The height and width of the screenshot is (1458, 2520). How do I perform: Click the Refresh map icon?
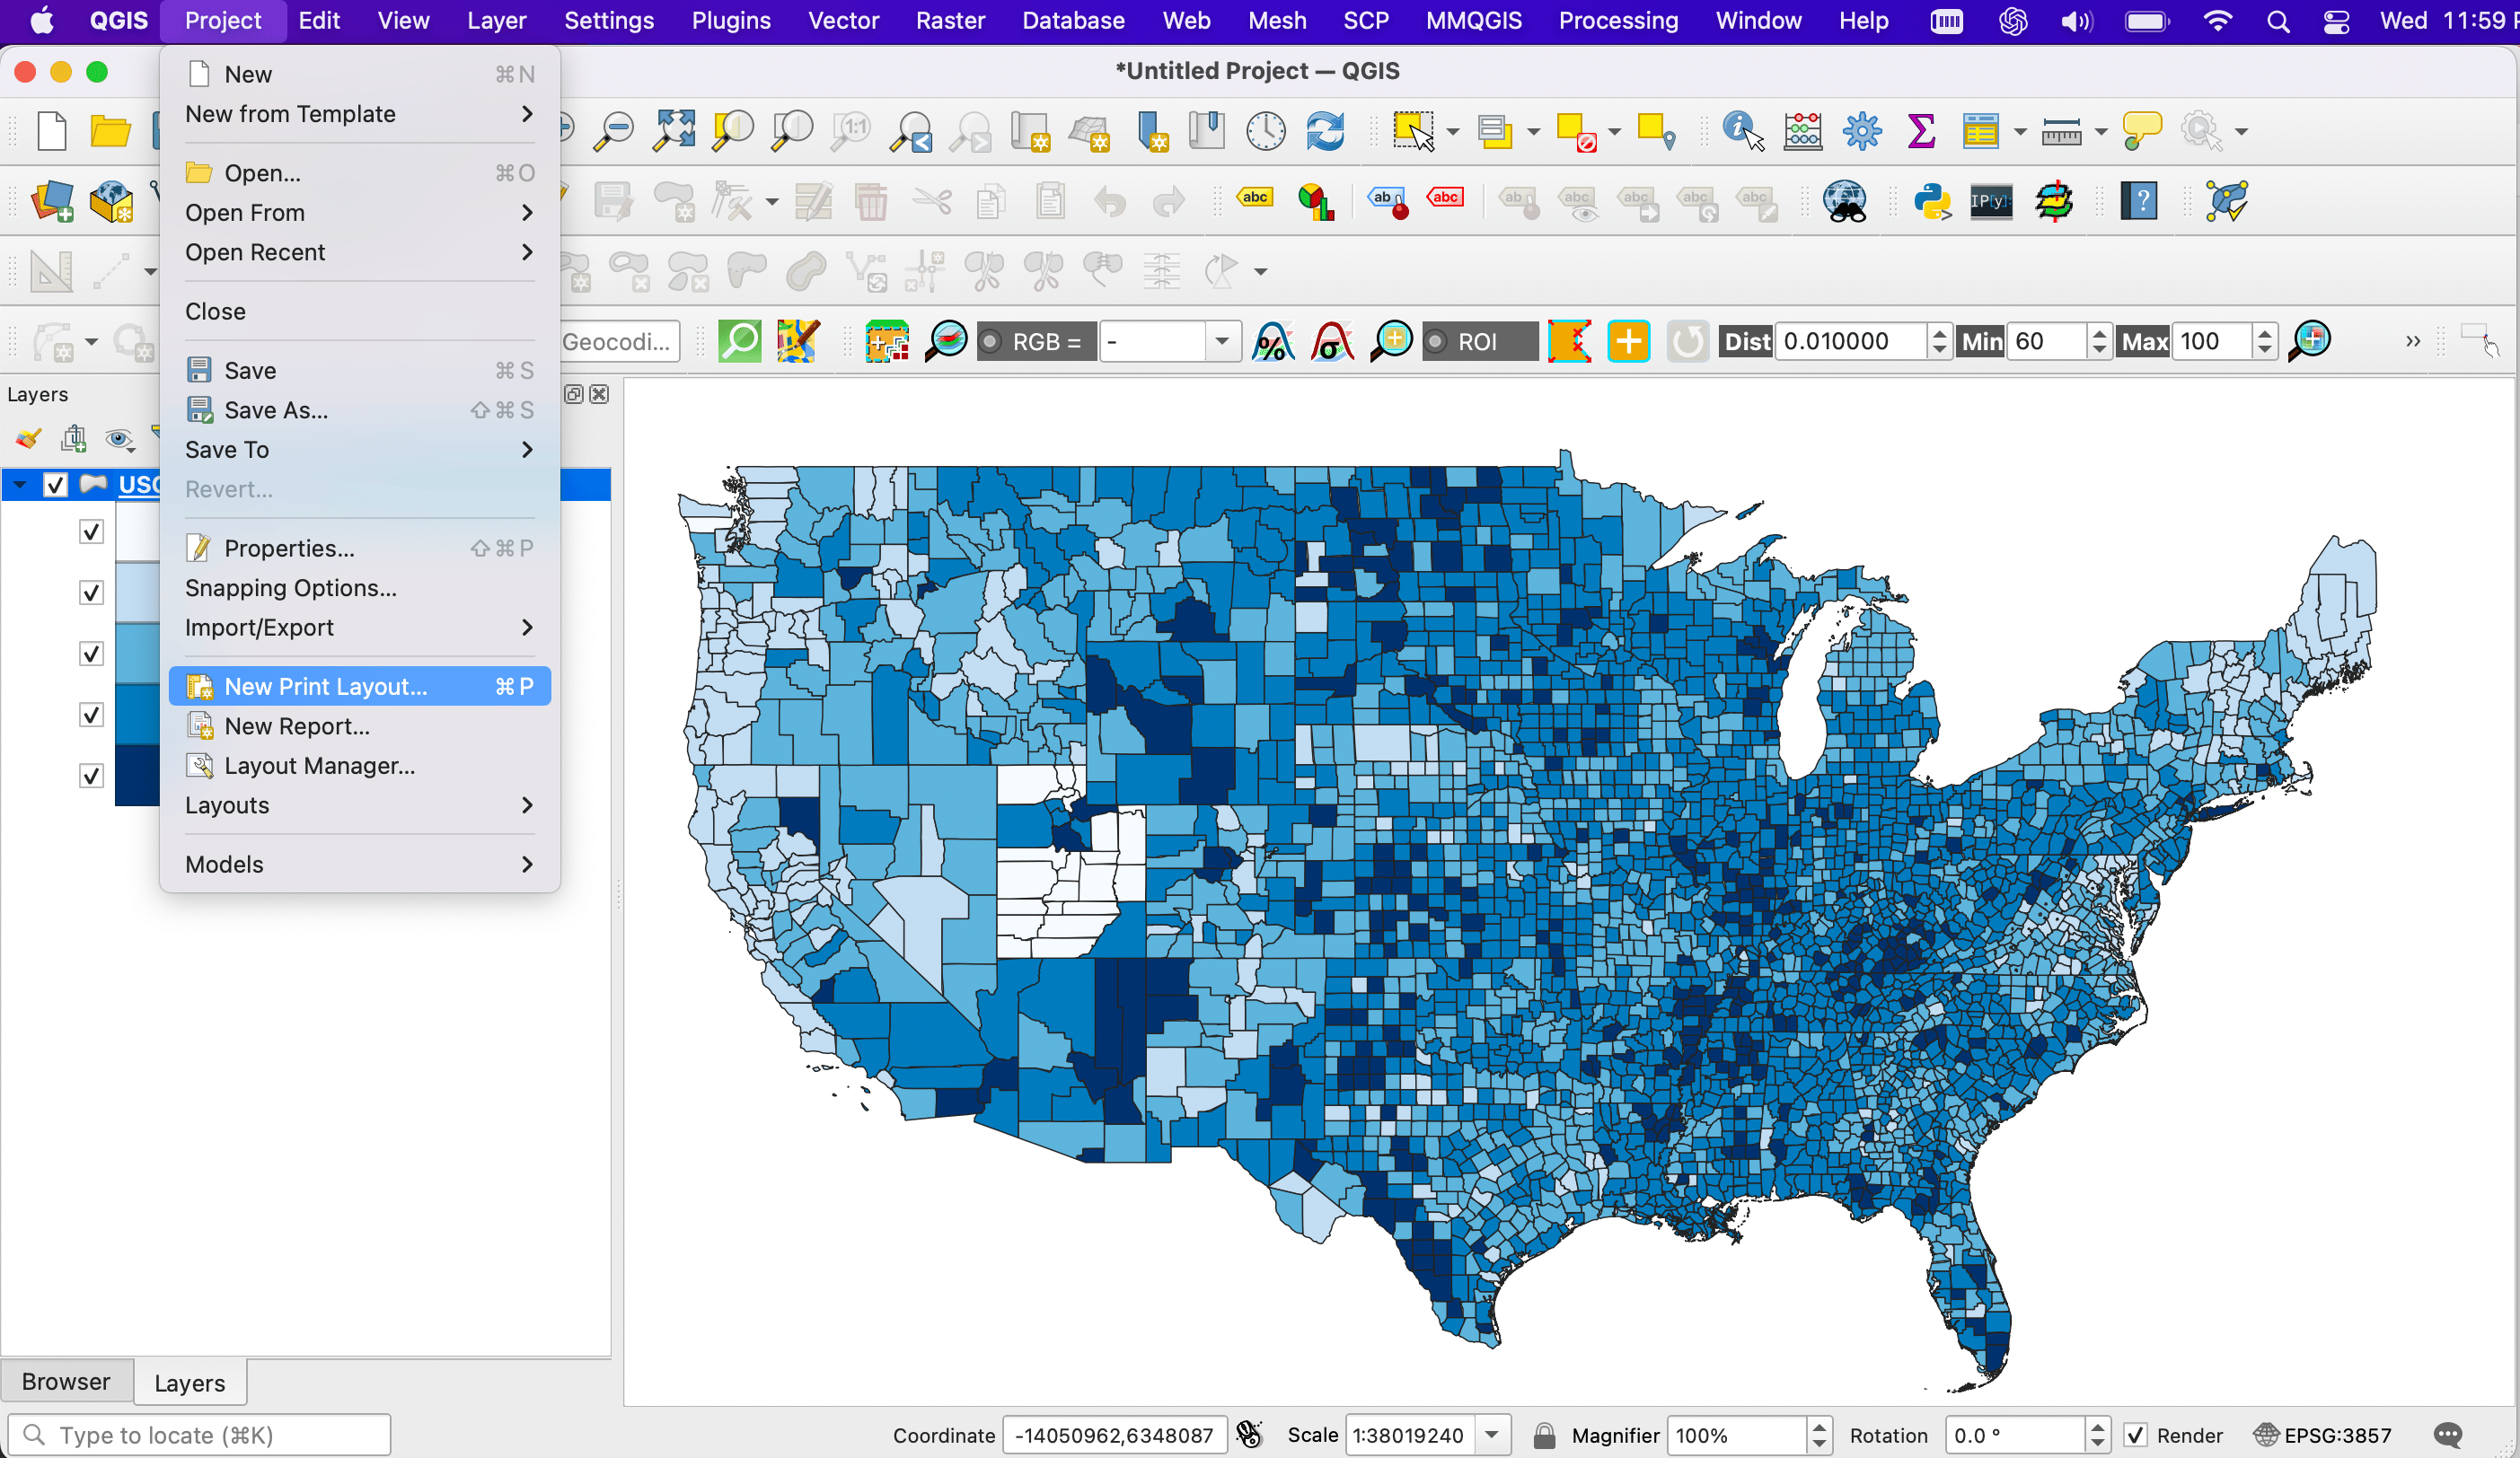pos(1325,131)
